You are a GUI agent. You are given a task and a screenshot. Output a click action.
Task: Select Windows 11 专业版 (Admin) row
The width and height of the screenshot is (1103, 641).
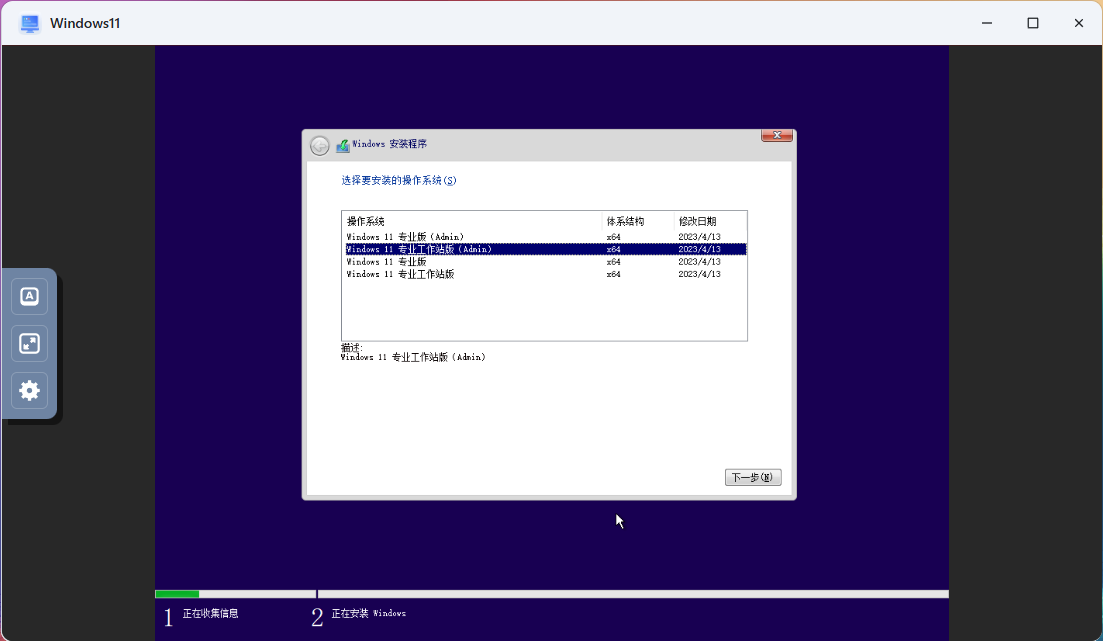(x=546, y=237)
